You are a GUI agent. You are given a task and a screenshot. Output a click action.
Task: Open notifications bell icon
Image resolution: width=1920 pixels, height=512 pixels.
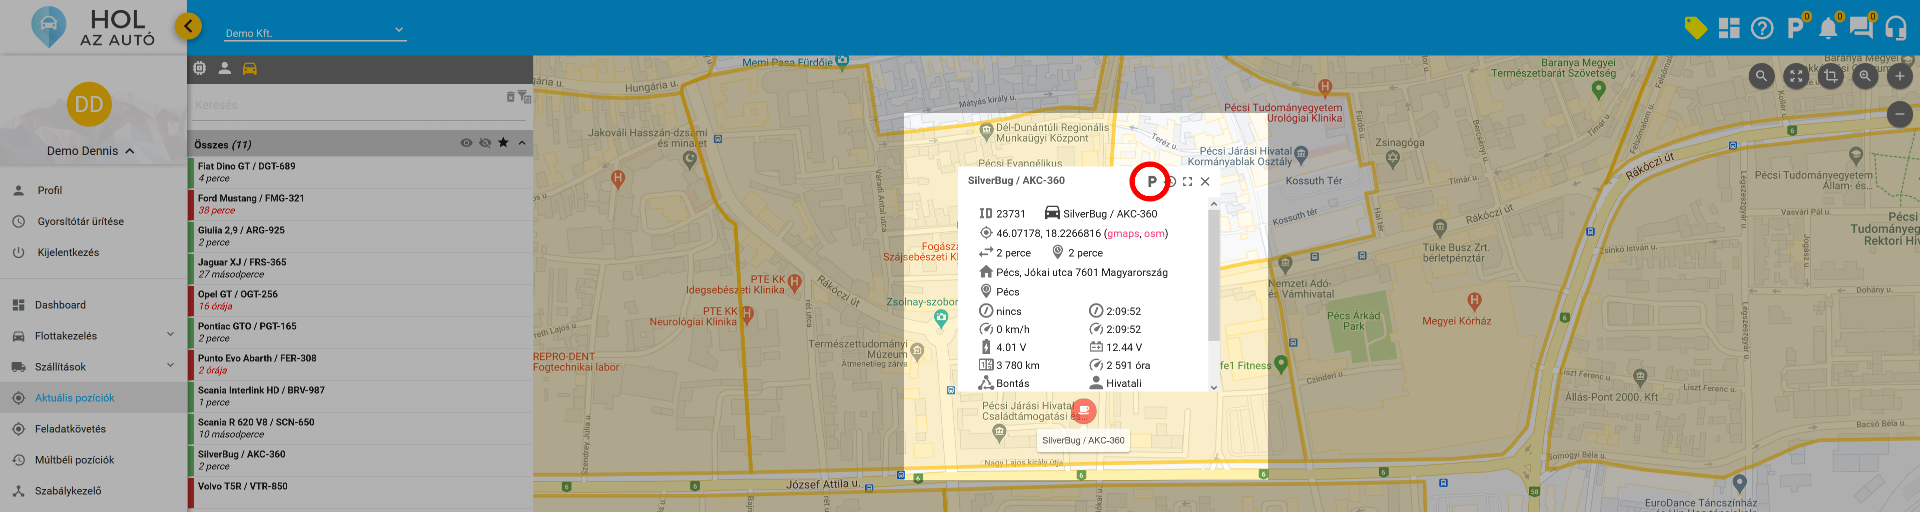point(1828,28)
